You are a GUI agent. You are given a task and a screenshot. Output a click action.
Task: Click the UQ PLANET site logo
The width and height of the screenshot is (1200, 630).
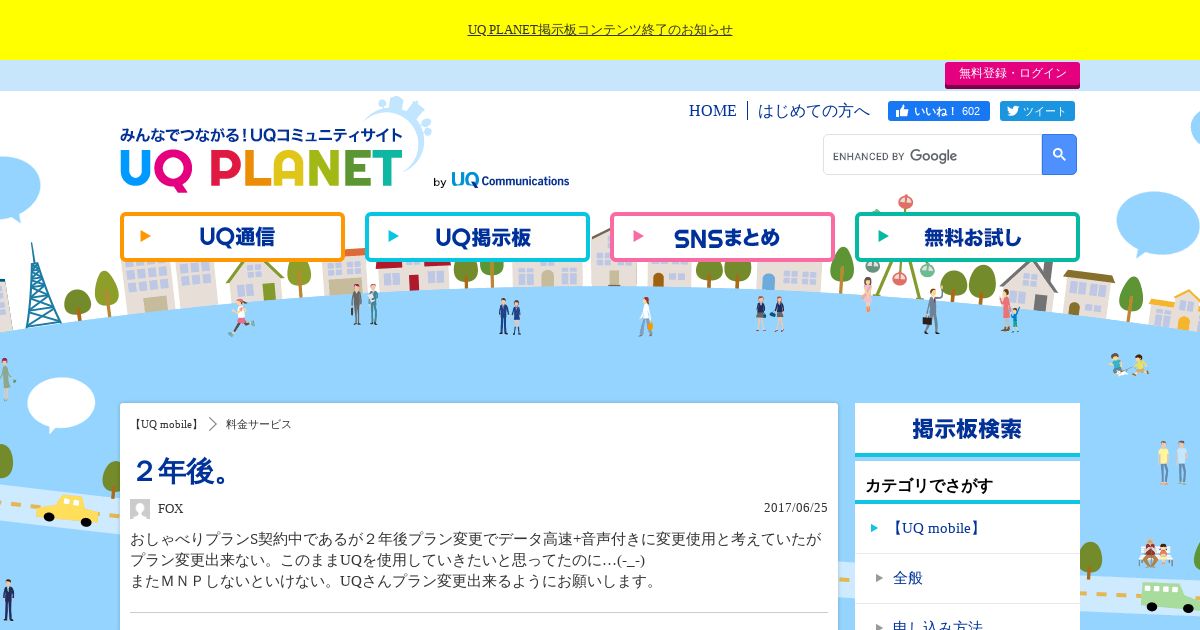pos(262,158)
